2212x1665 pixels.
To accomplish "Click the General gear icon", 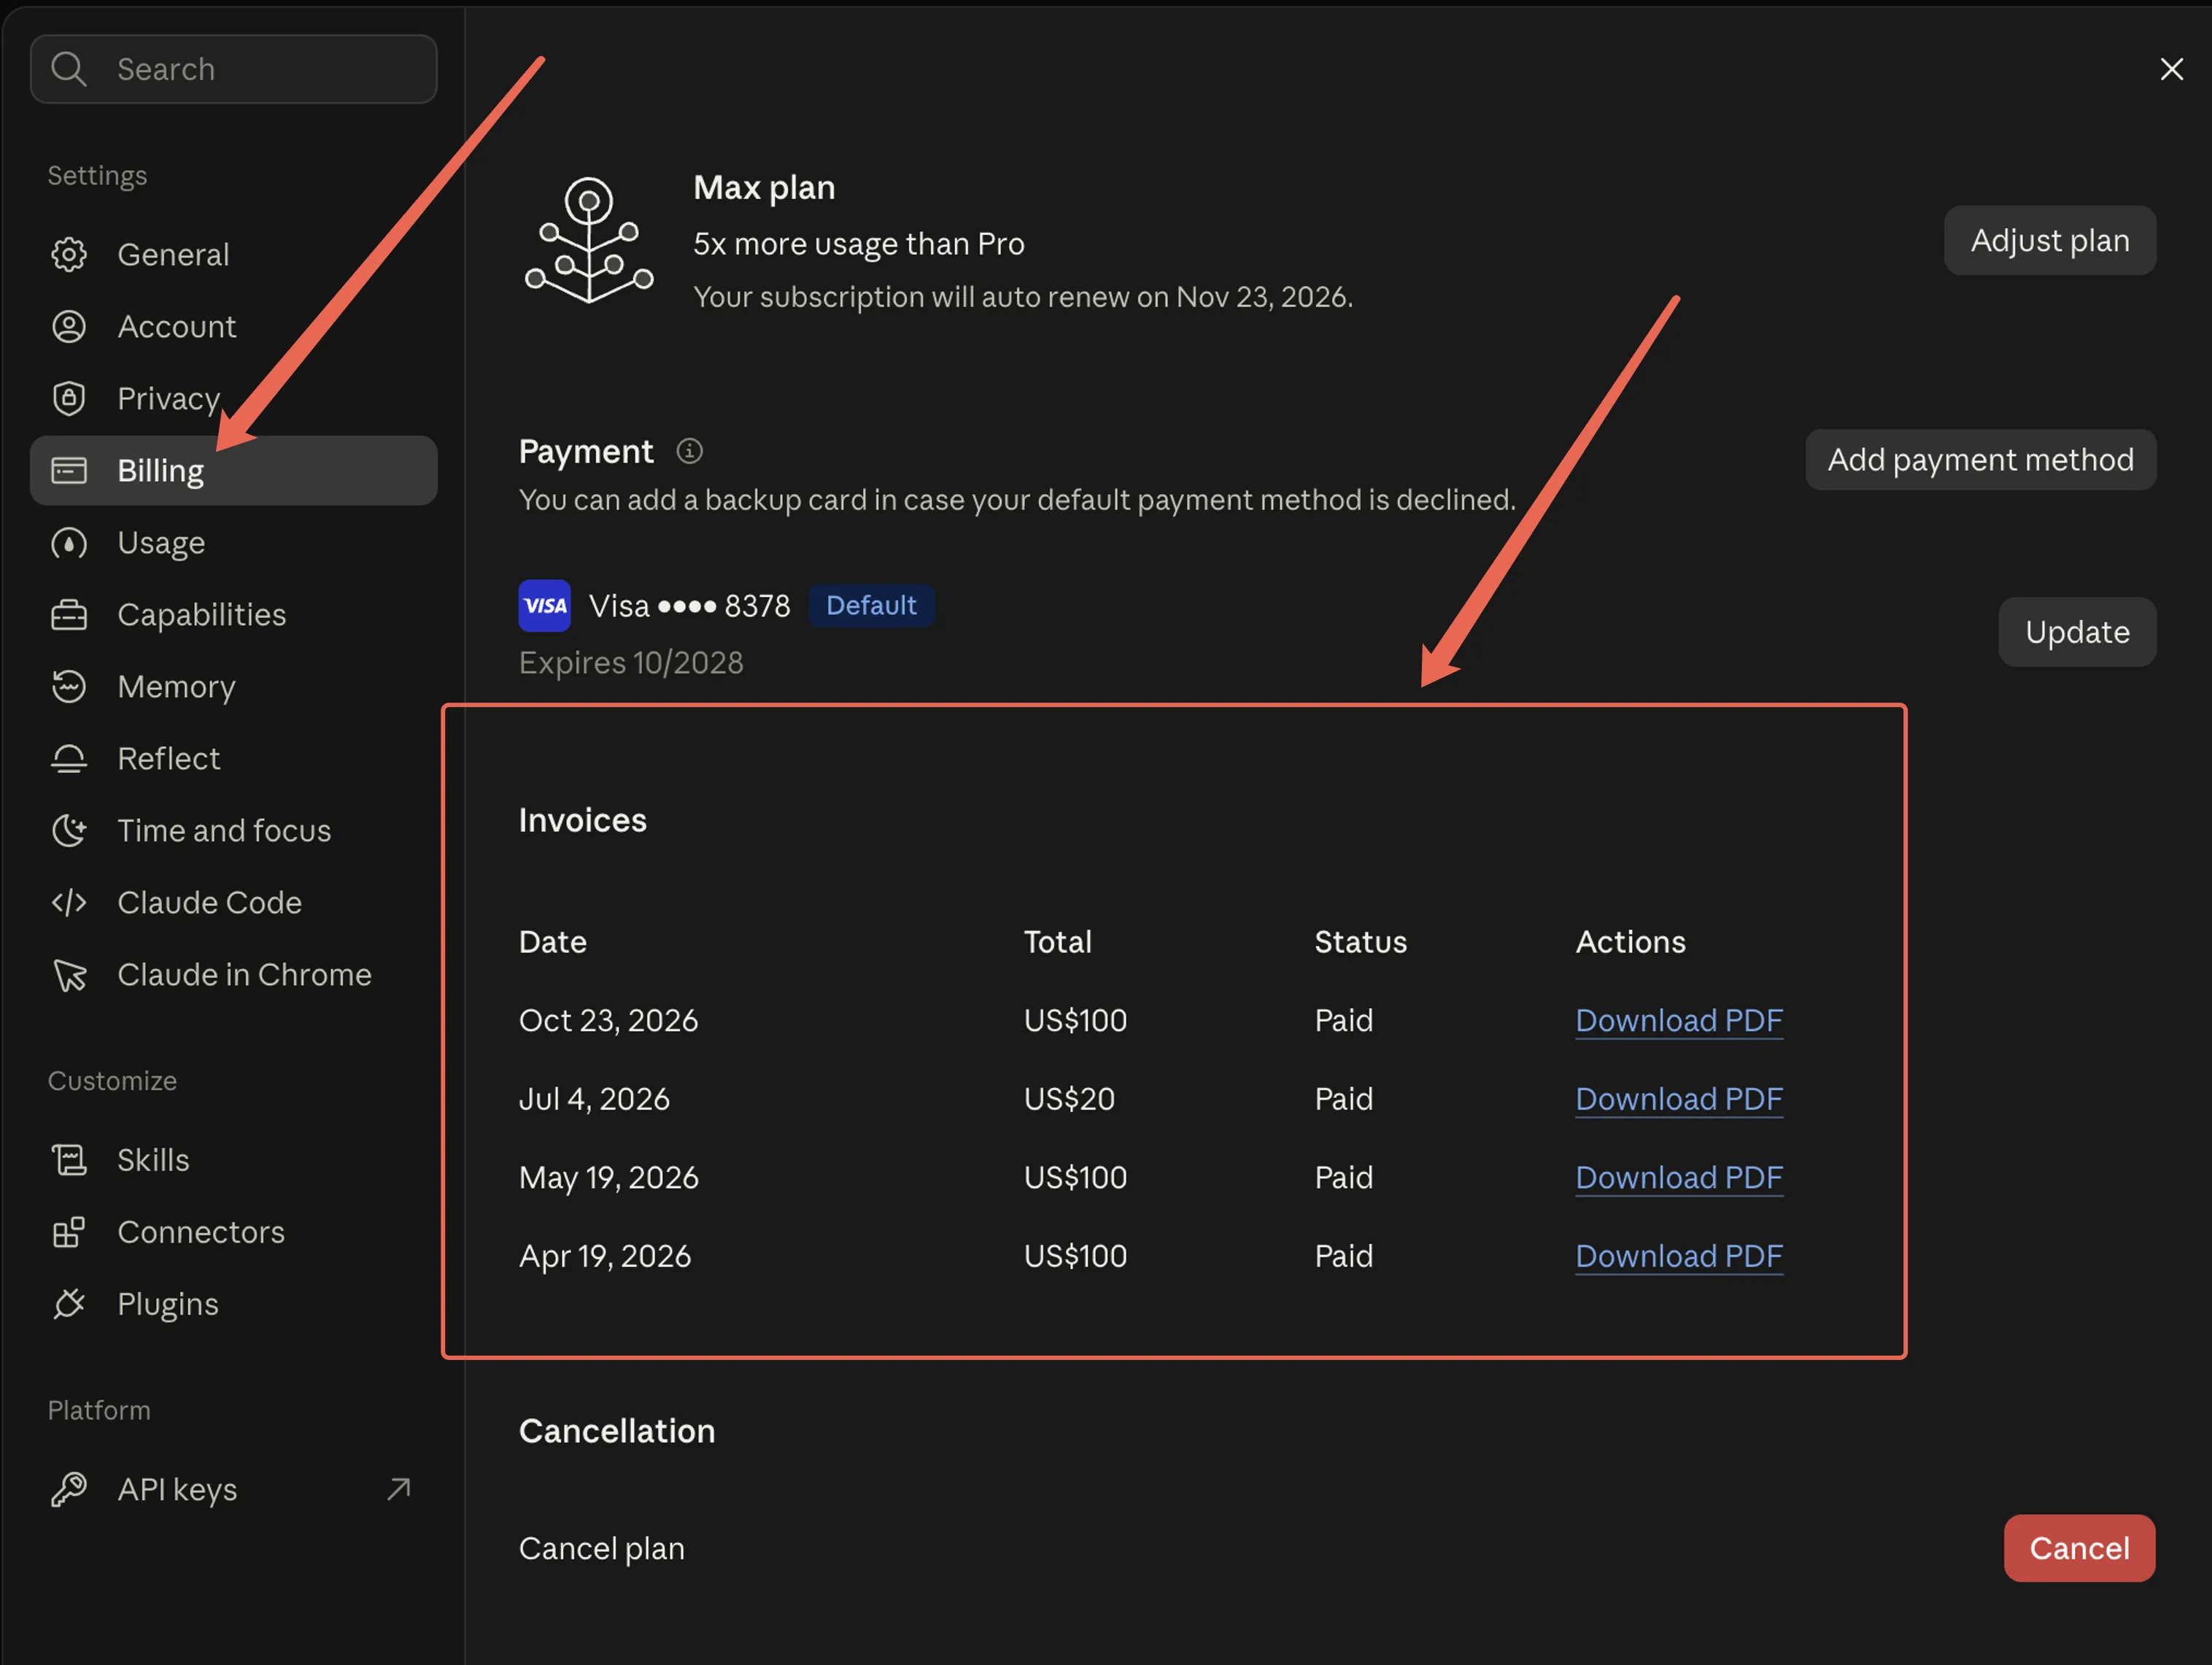I will click(69, 255).
